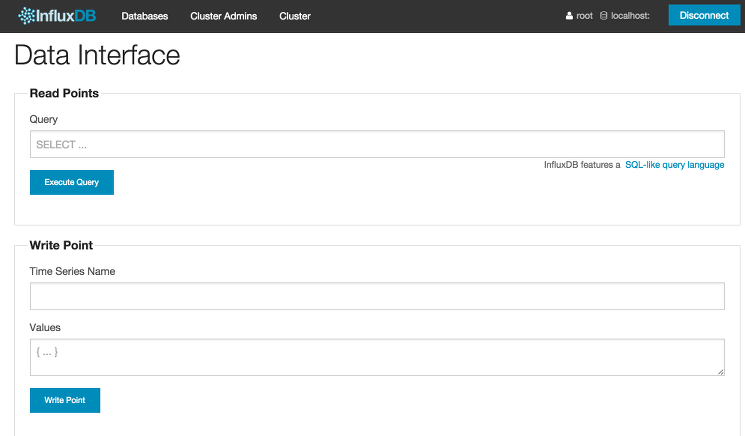The image size is (745, 436).
Task: Click the 'InfluxDB features a' text
Action: [x=582, y=165]
